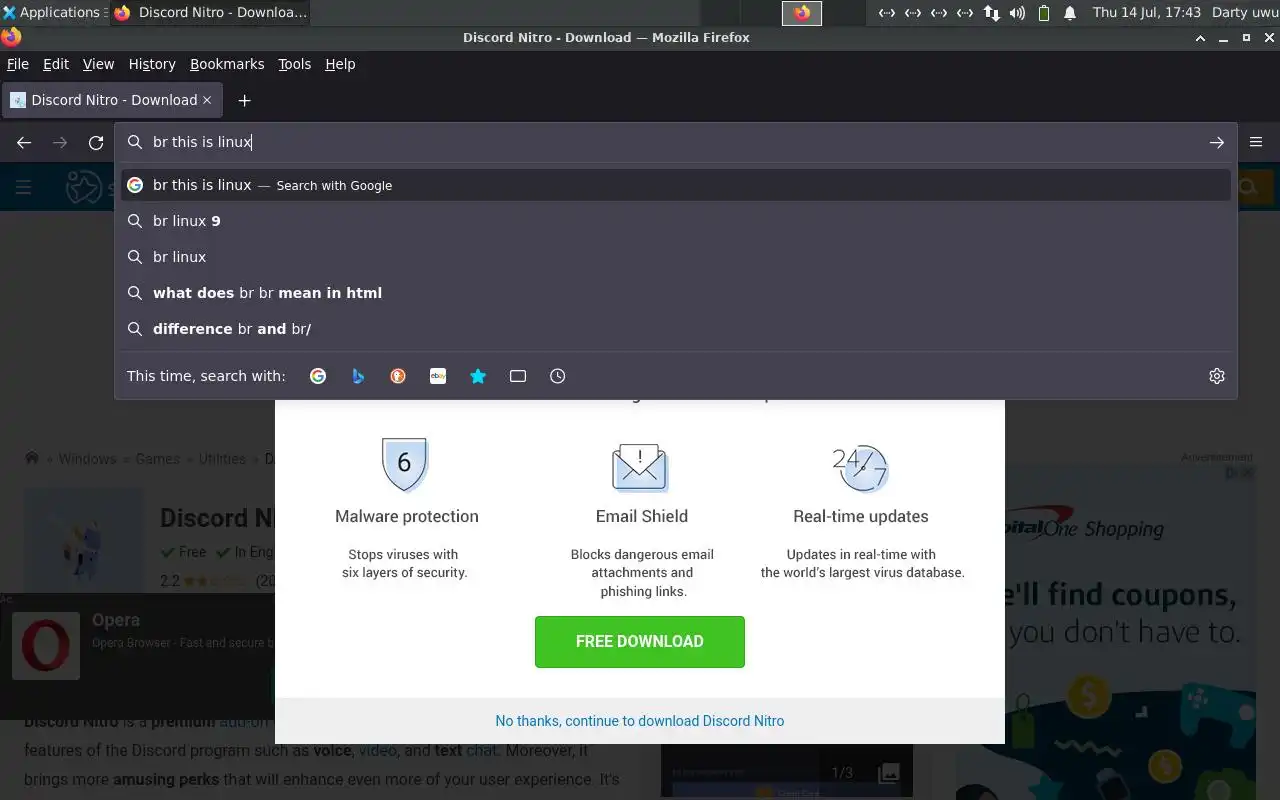
Task: Click the Firefox icon in the panel tray
Action: pyautogui.click(x=802, y=13)
